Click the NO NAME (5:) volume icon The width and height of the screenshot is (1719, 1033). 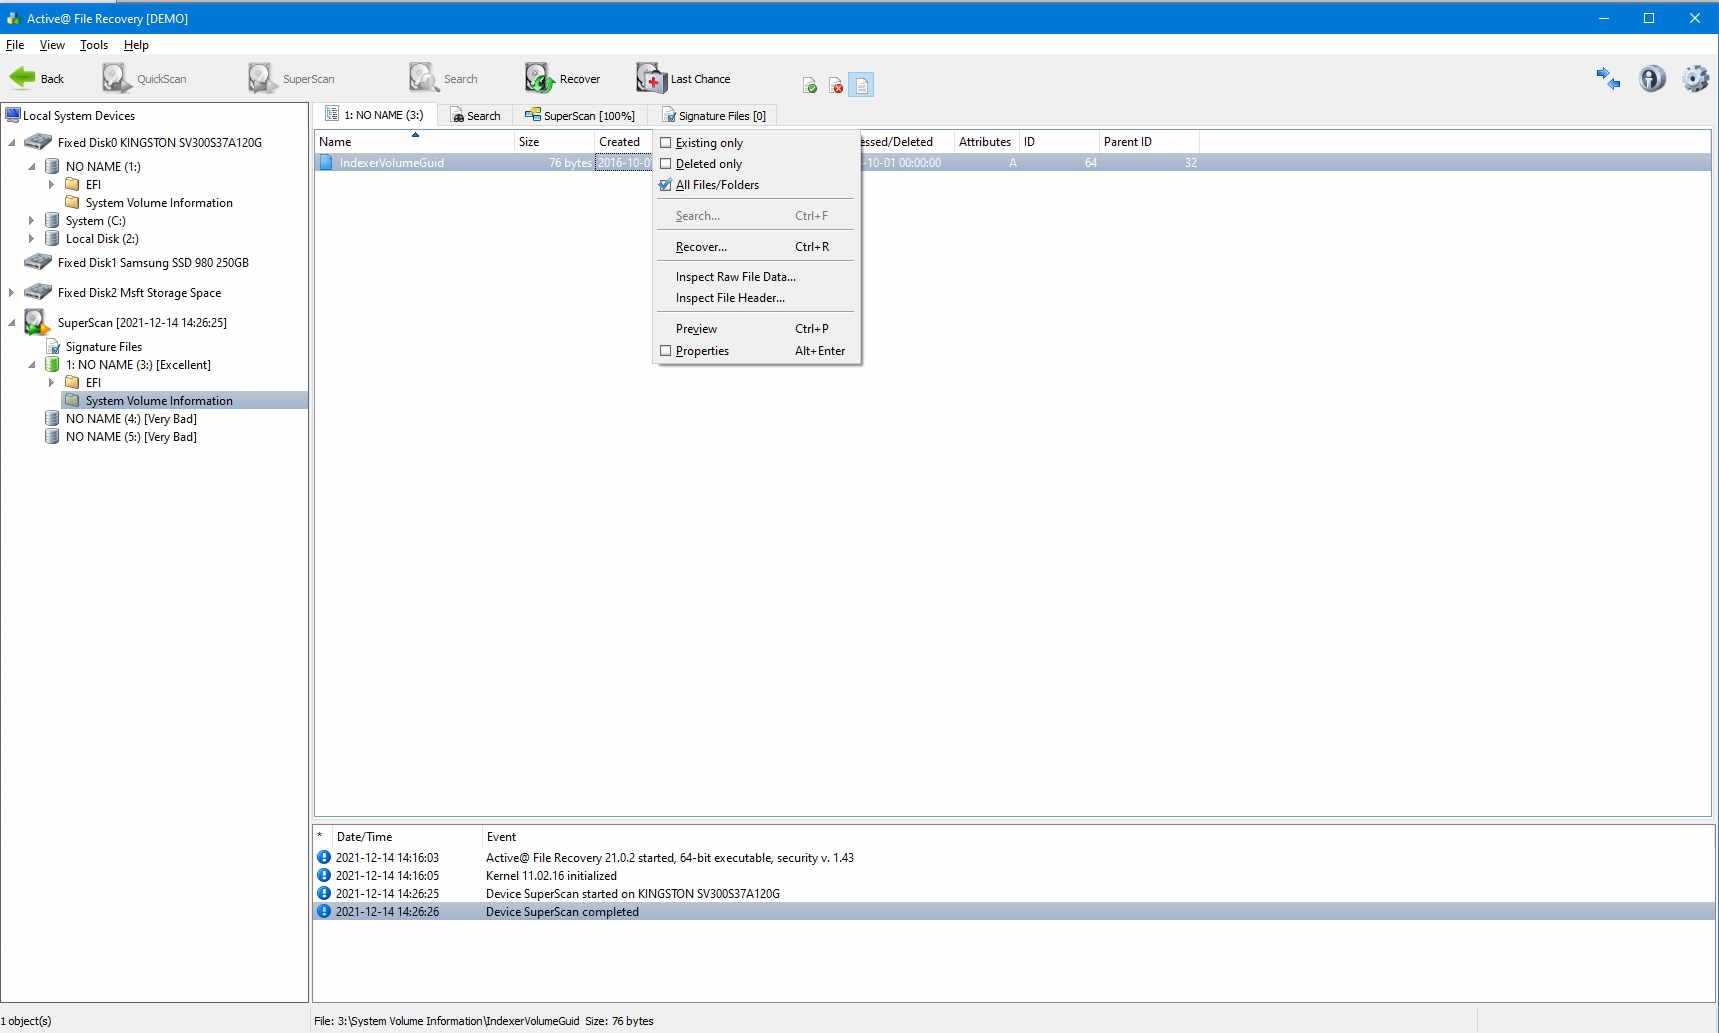click(x=52, y=436)
